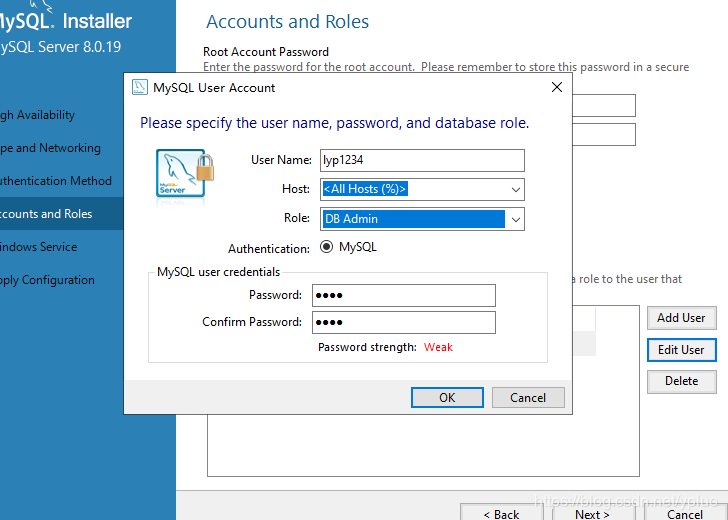Viewport: 728px width, 520px height.
Task: Click the Confirm Password field
Action: point(403,322)
